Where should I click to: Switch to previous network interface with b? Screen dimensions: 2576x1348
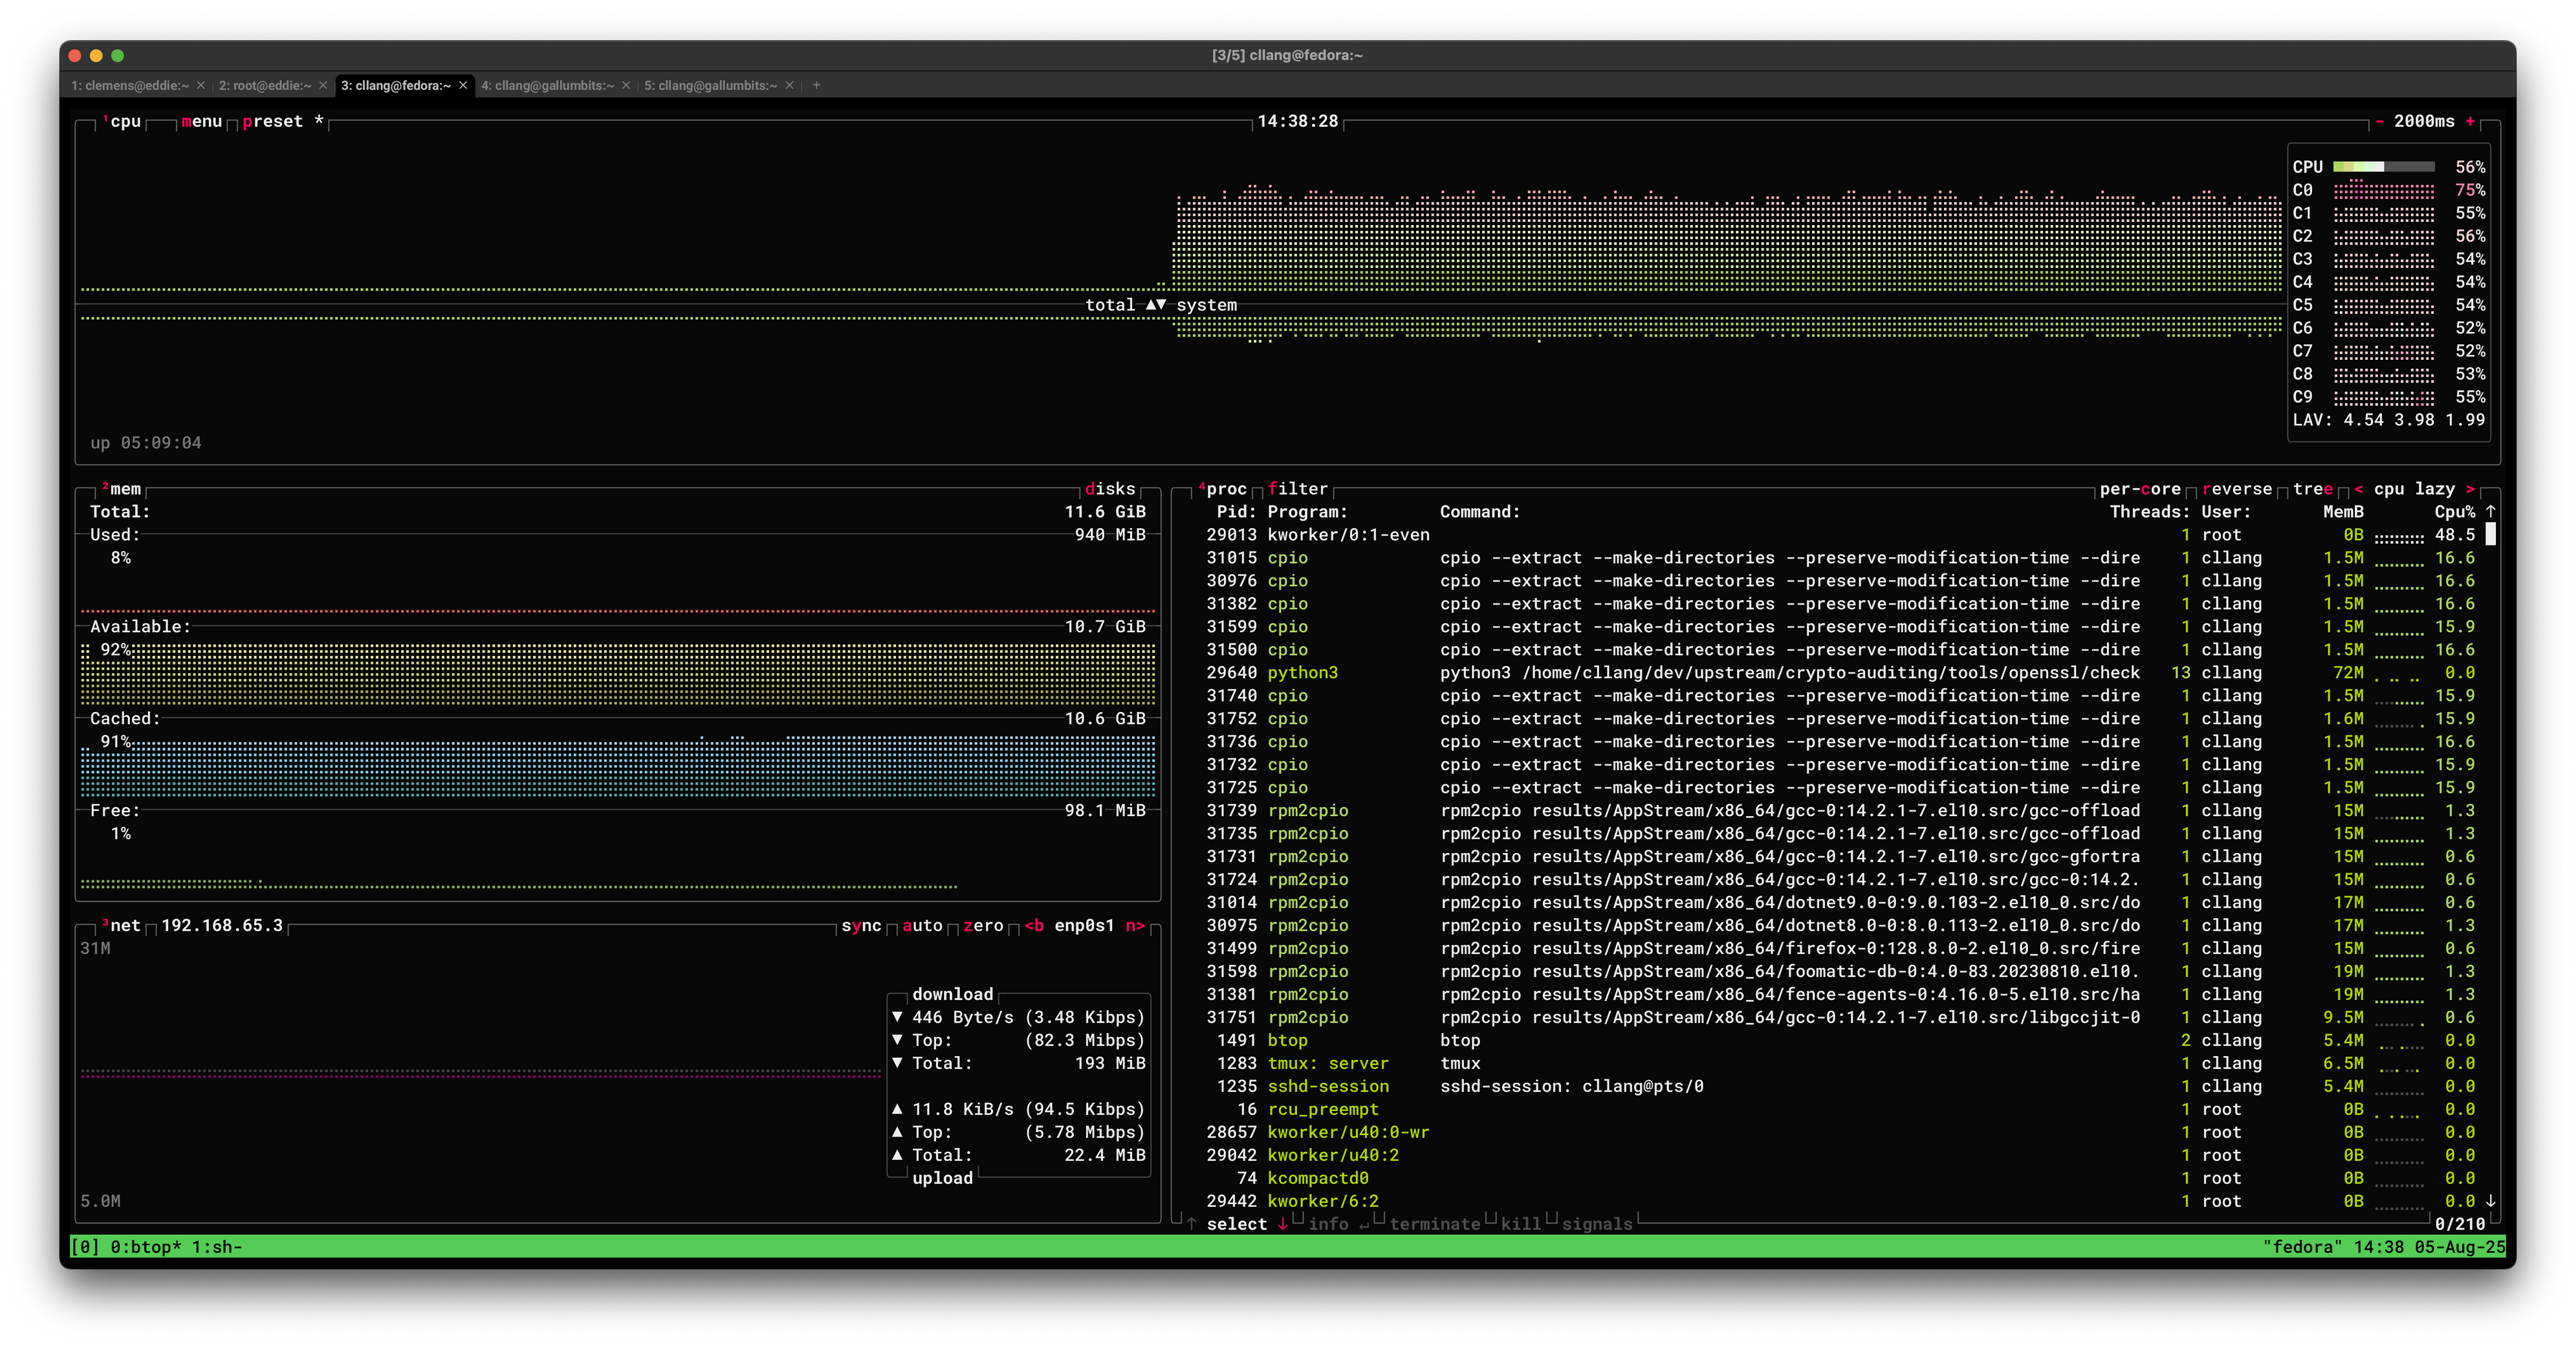click(x=1034, y=926)
